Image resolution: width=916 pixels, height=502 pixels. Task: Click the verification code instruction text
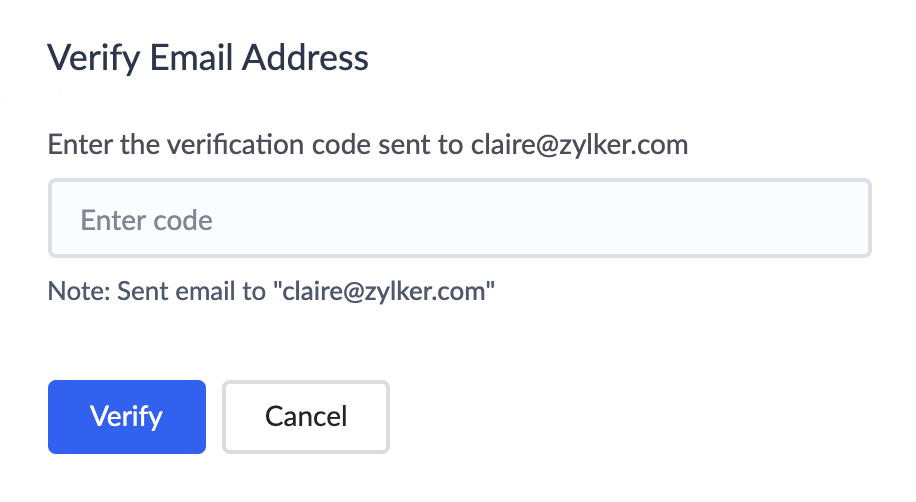click(x=367, y=144)
